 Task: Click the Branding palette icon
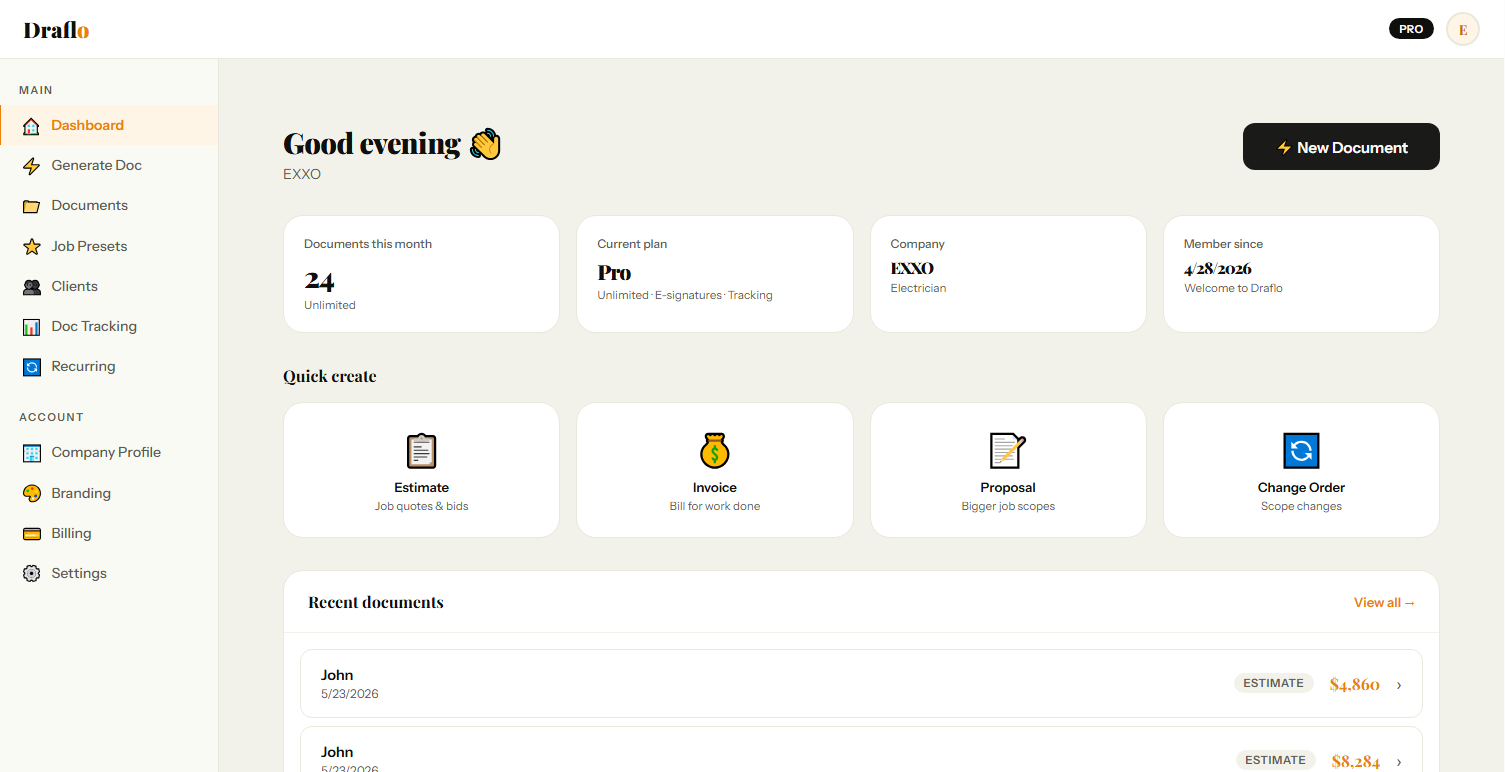(x=31, y=493)
